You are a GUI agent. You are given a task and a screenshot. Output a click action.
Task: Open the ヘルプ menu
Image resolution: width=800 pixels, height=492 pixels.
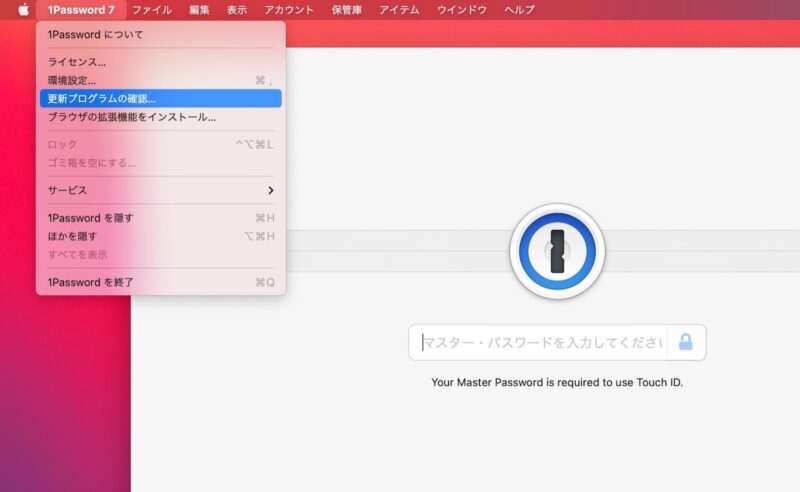[x=519, y=10]
